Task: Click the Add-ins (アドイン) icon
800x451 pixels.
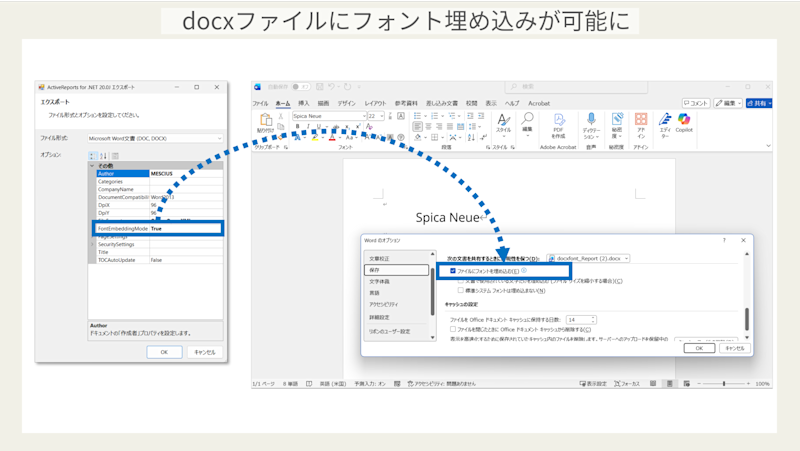Action: click(x=641, y=119)
